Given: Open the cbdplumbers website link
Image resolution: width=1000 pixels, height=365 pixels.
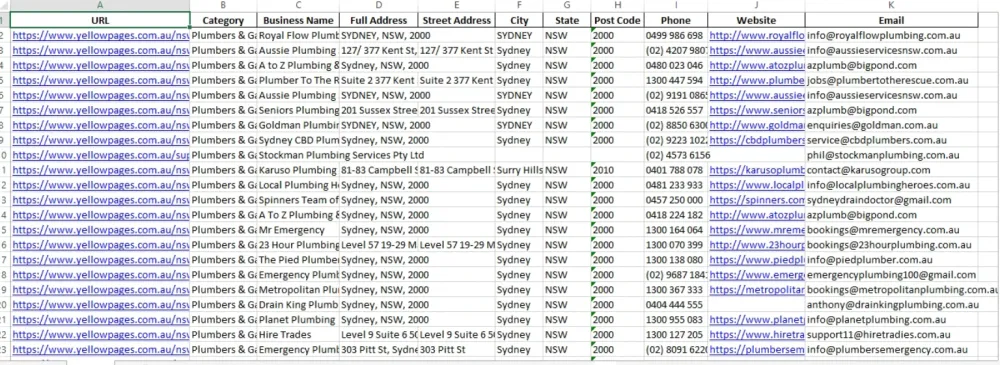Looking at the screenshot, I should [x=757, y=140].
